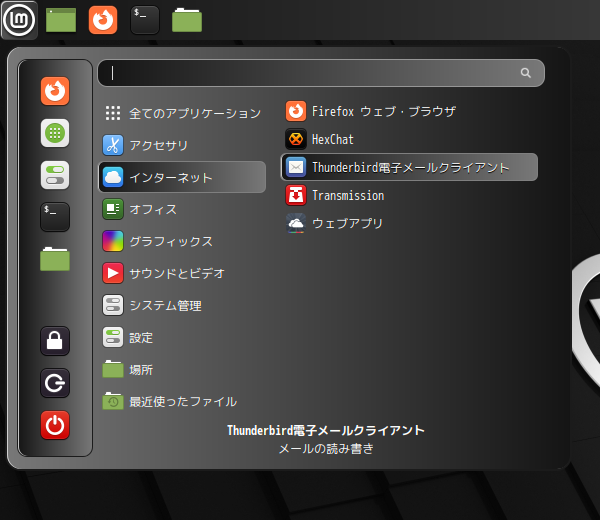Select the インターネット category
The width and height of the screenshot is (600, 520).
tap(182, 177)
